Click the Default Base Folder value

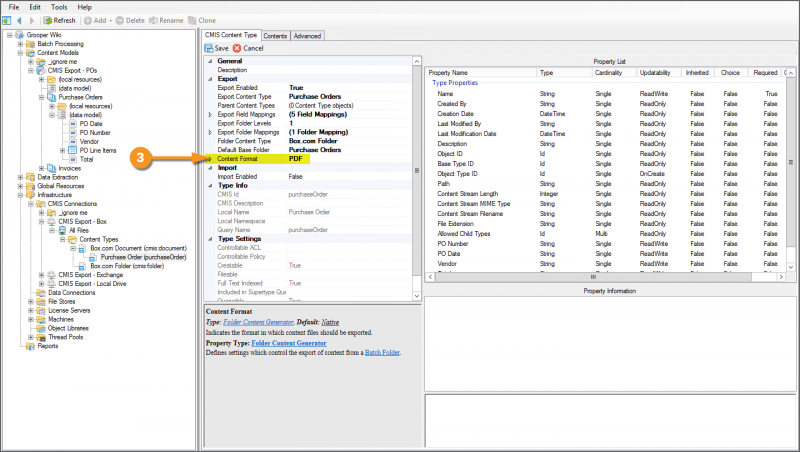point(315,150)
